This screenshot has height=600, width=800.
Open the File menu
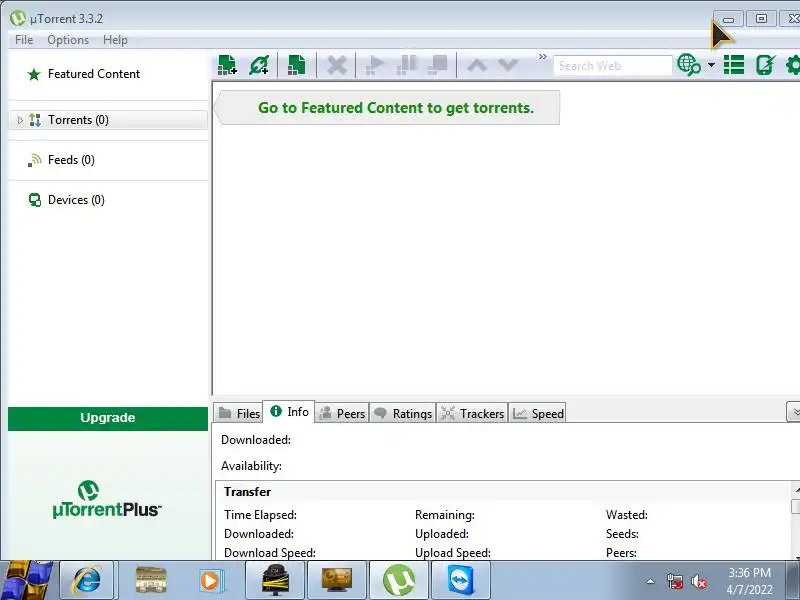click(24, 40)
